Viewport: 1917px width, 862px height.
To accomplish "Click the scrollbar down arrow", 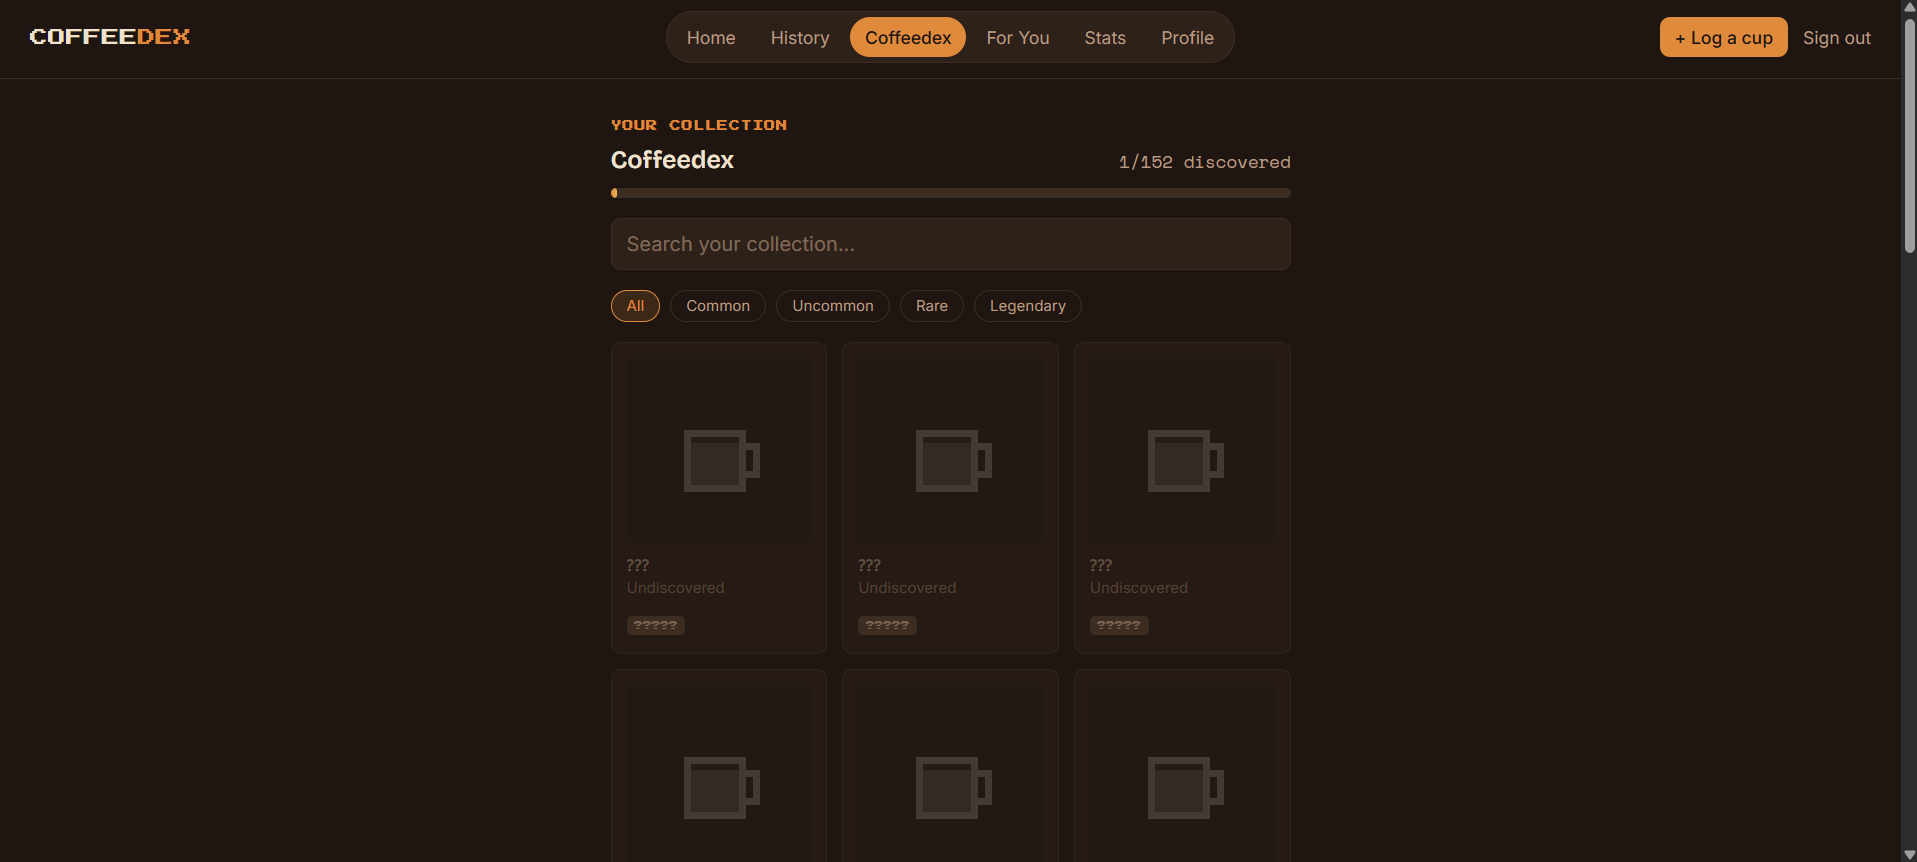I will (1909, 854).
